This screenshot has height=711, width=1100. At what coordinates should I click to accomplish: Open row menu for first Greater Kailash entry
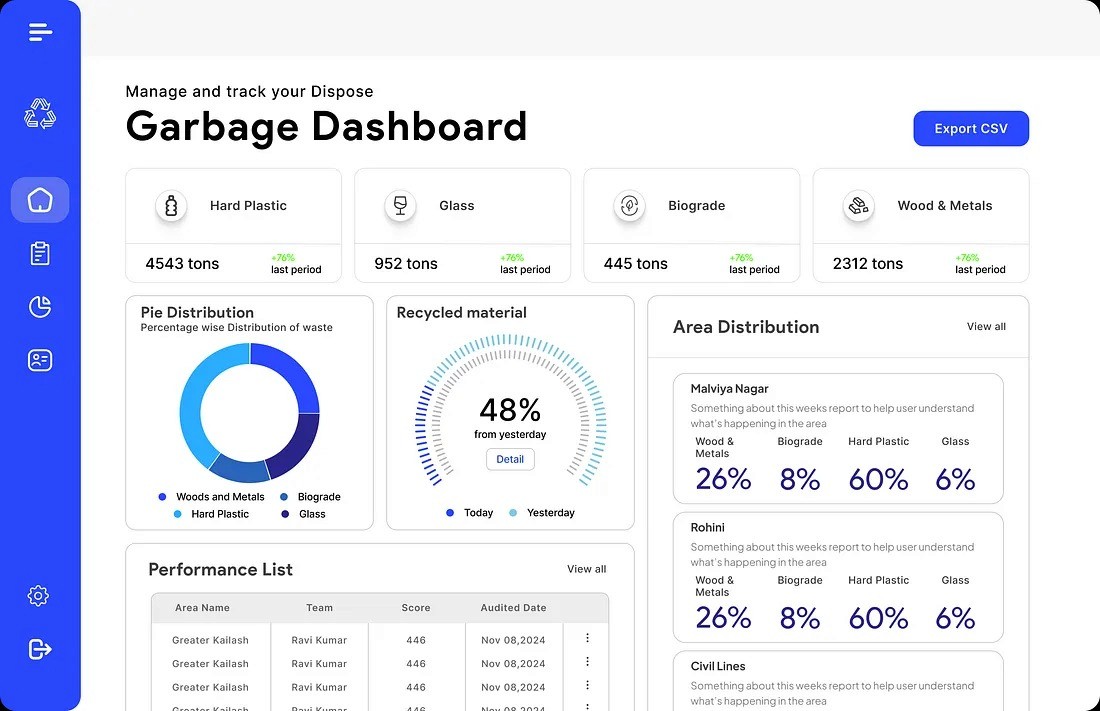click(x=587, y=638)
